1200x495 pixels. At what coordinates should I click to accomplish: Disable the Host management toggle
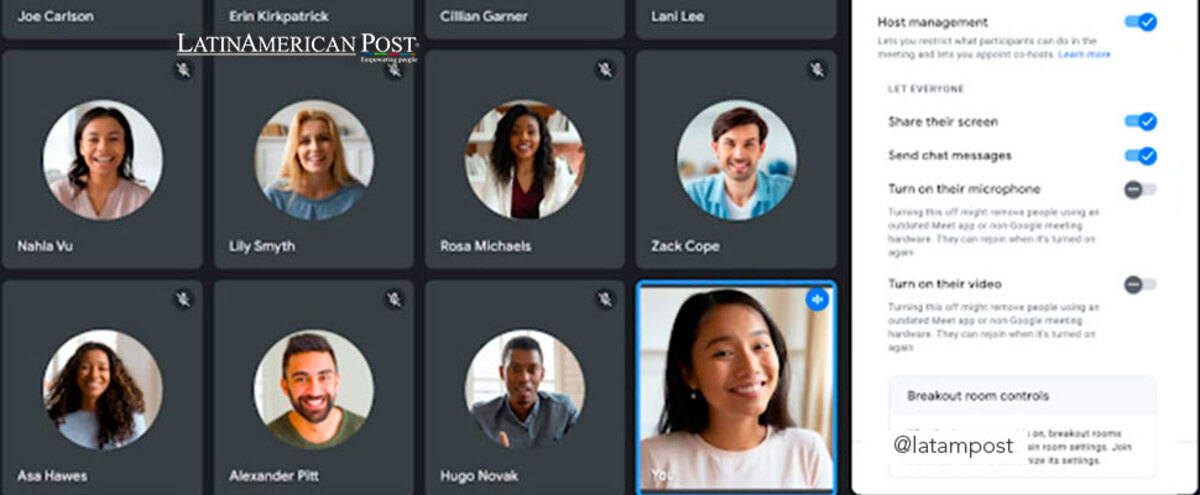click(x=1141, y=21)
